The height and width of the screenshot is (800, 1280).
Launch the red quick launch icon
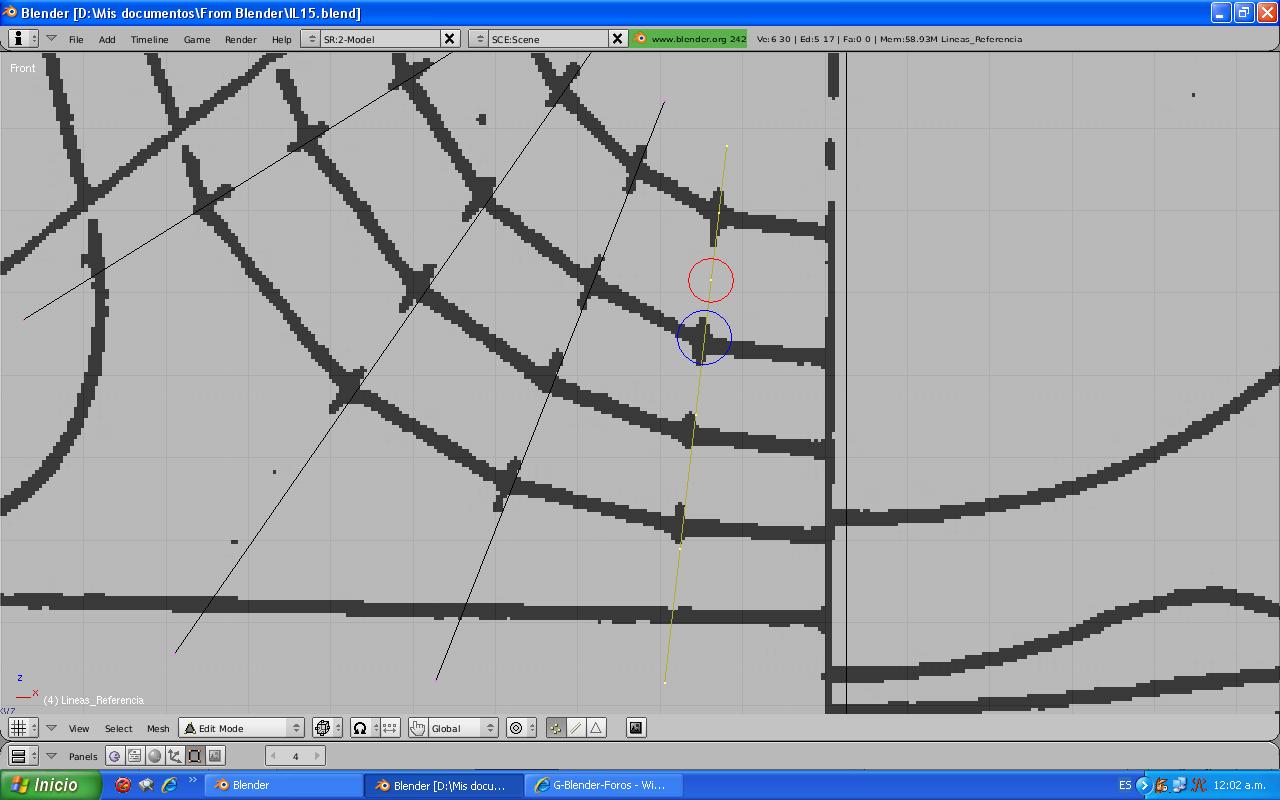point(123,785)
